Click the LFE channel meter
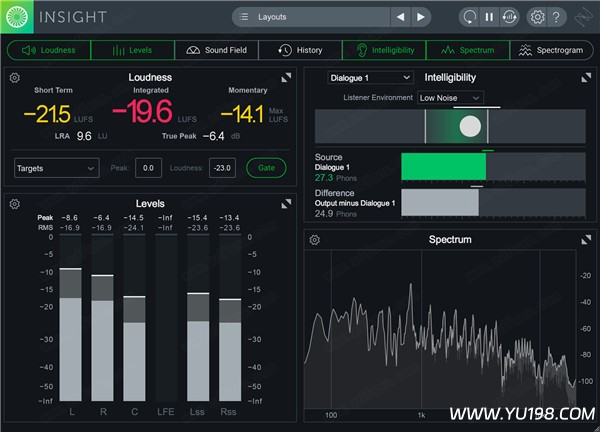Viewport: 600px width, 432px height. [x=166, y=318]
